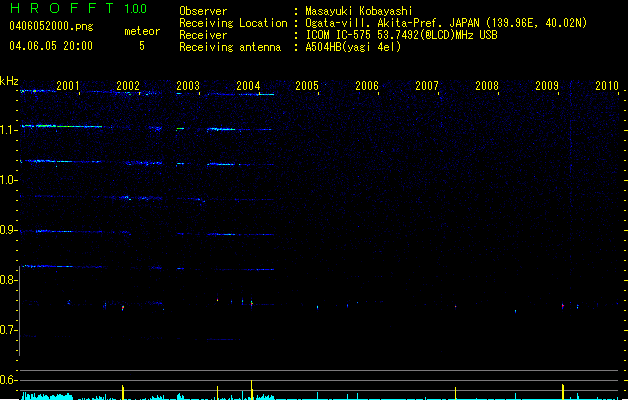
Task: Click the 2001 time axis label
Action: pos(67,85)
